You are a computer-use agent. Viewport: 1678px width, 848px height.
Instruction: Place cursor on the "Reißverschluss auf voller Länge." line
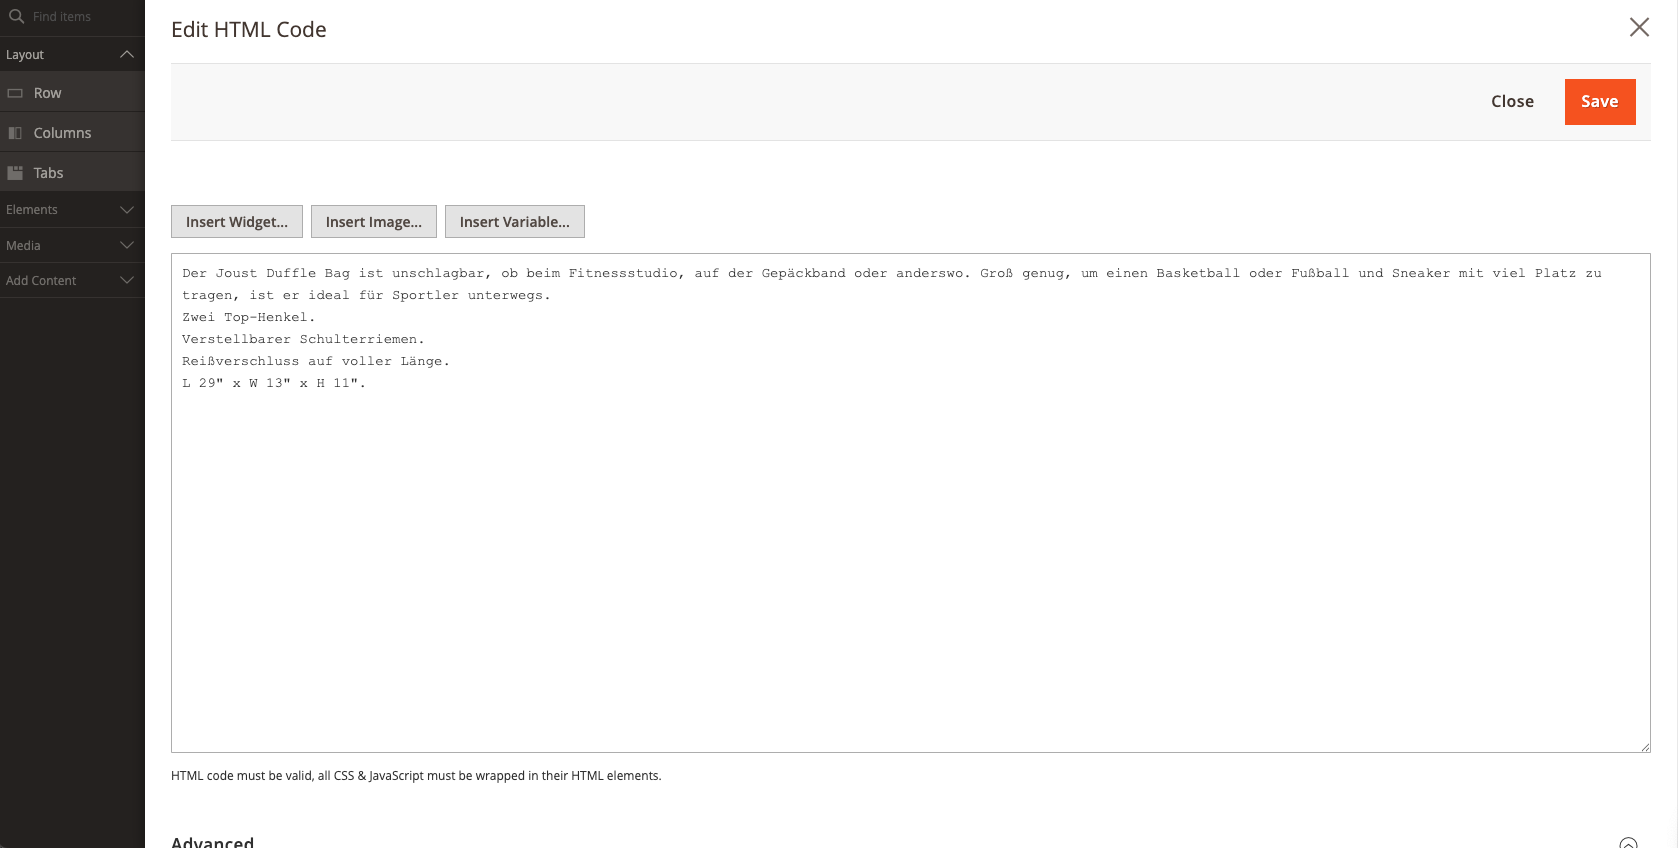pos(316,362)
